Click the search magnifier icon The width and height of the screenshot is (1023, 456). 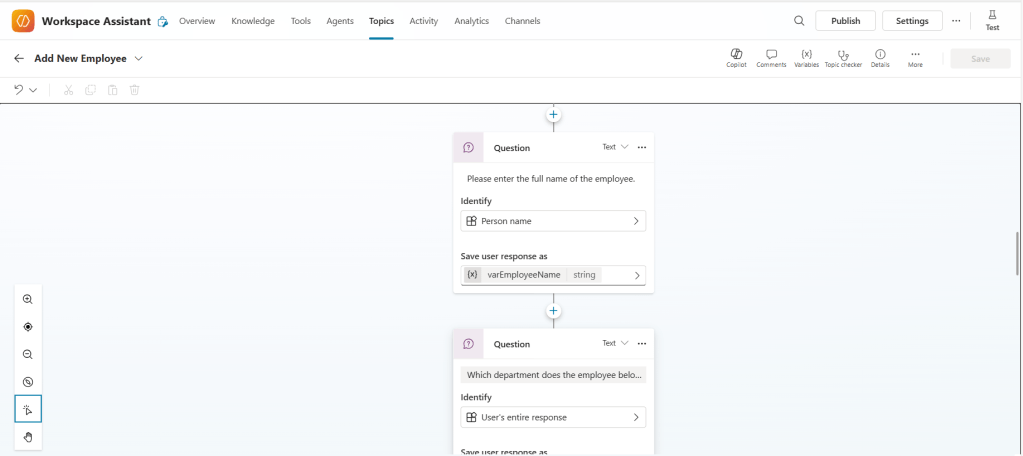(x=799, y=21)
